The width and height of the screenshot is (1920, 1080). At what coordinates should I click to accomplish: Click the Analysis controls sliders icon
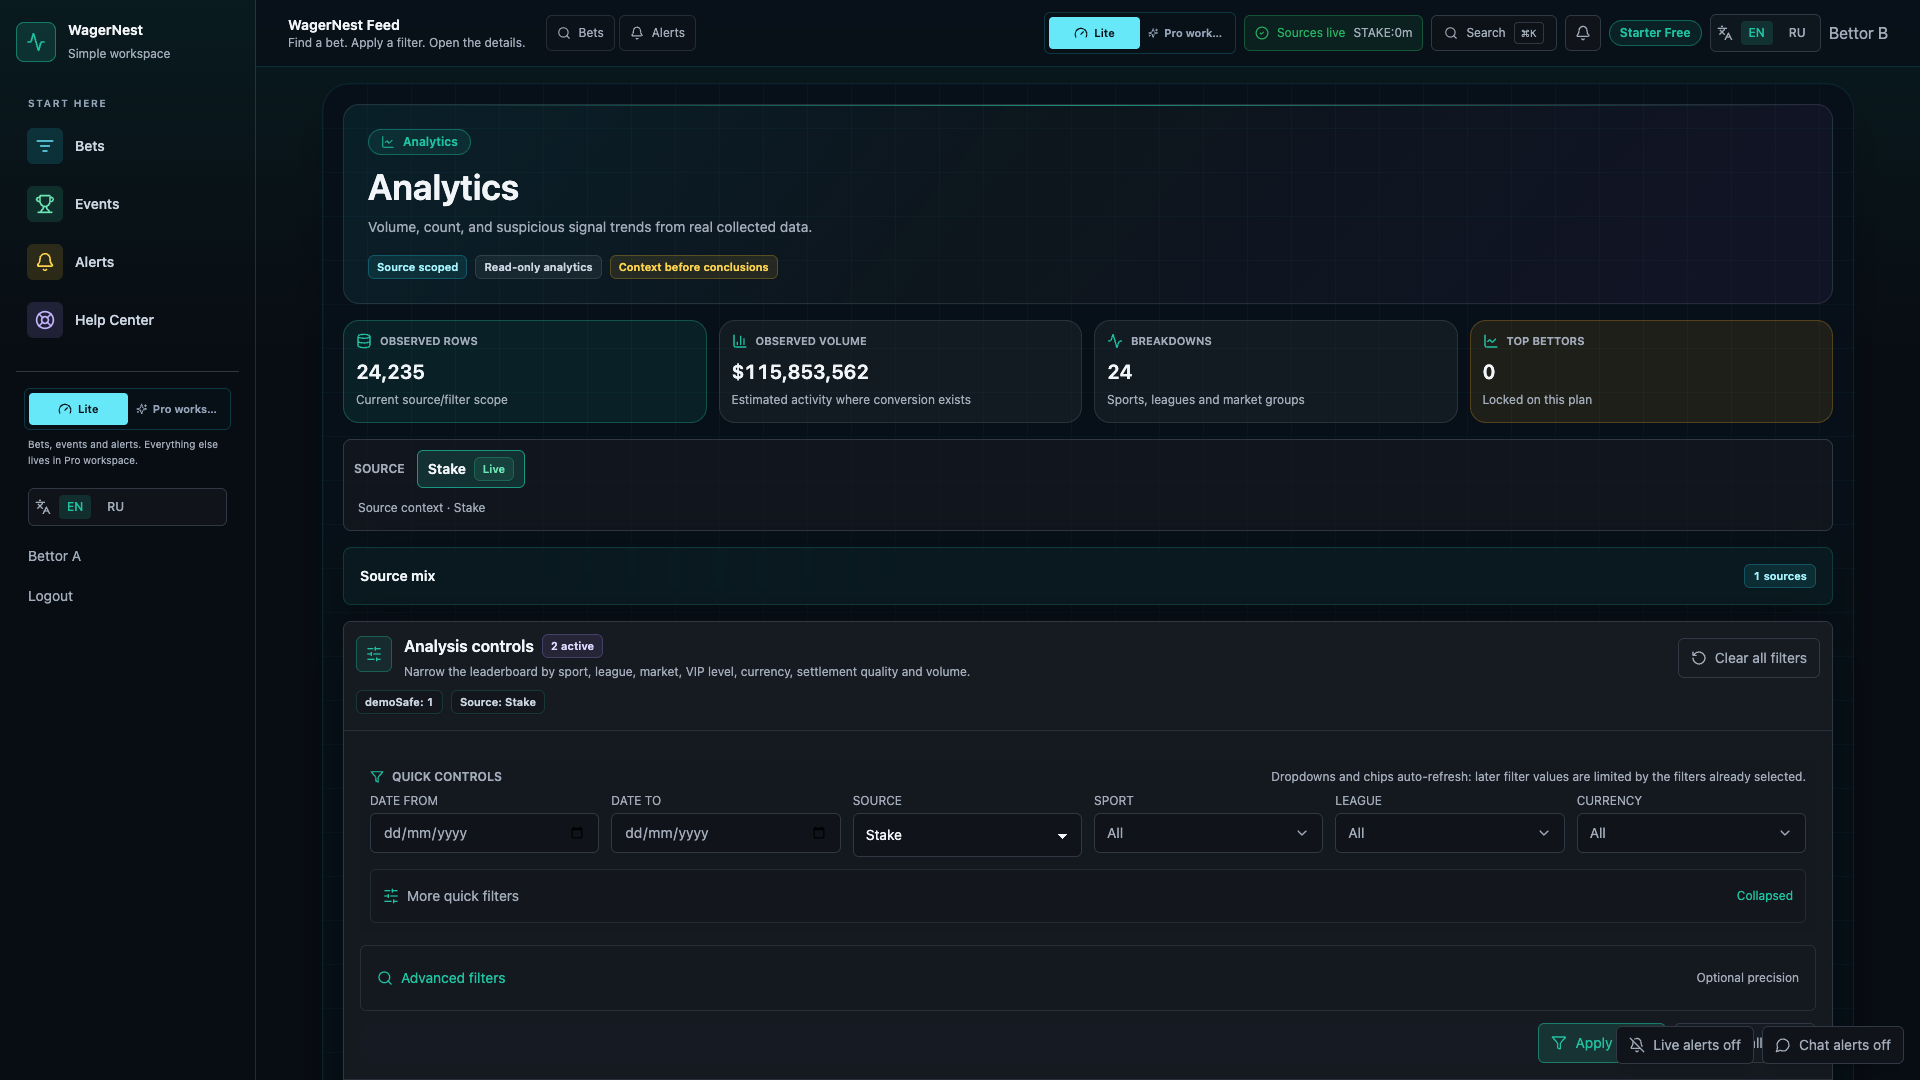coord(374,654)
